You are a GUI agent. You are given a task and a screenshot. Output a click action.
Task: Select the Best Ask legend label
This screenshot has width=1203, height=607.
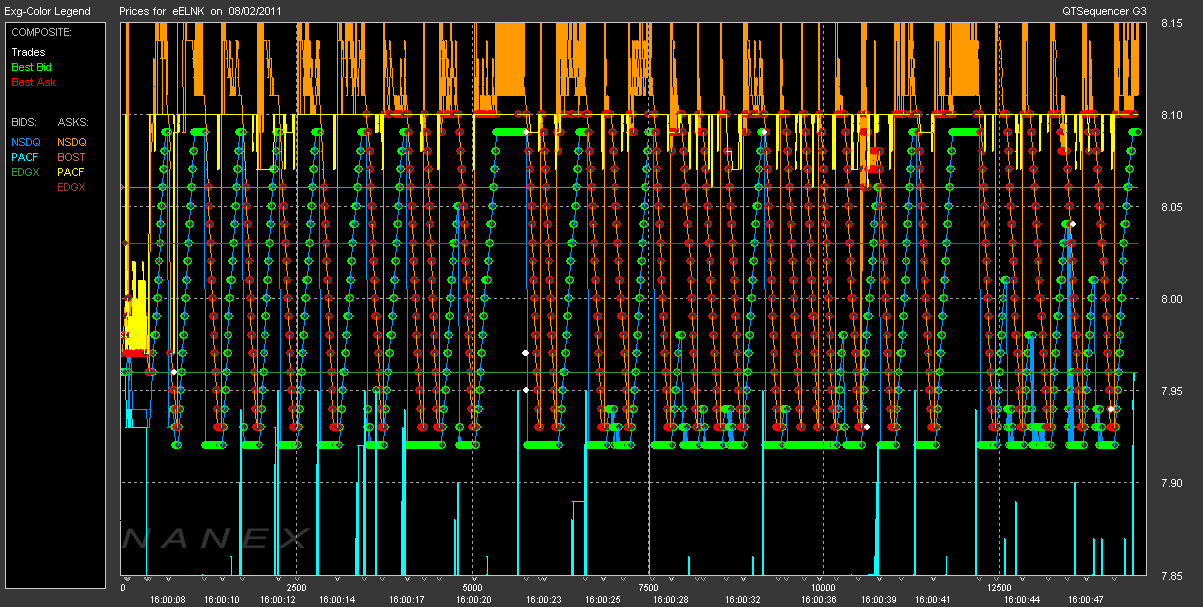point(30,81)
